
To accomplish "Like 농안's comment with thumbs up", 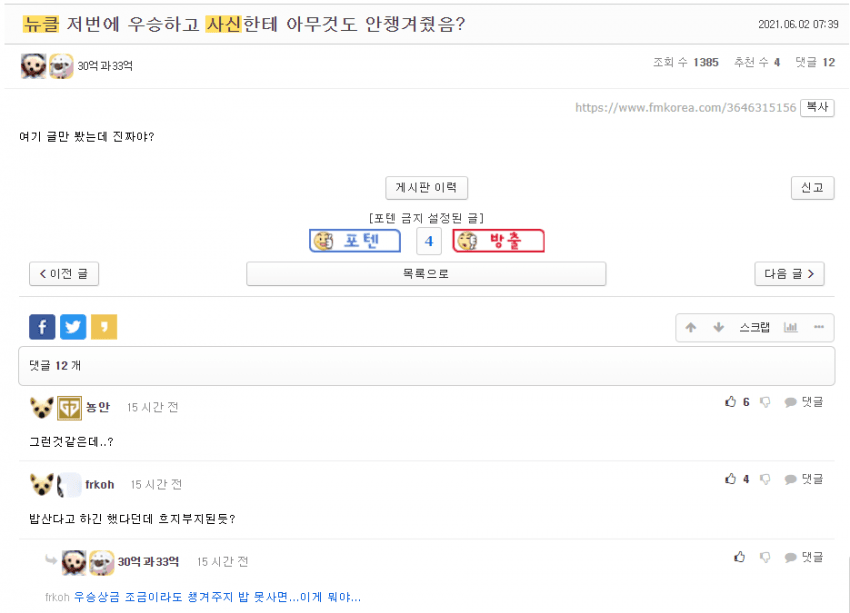I will (x=731, y=402).
